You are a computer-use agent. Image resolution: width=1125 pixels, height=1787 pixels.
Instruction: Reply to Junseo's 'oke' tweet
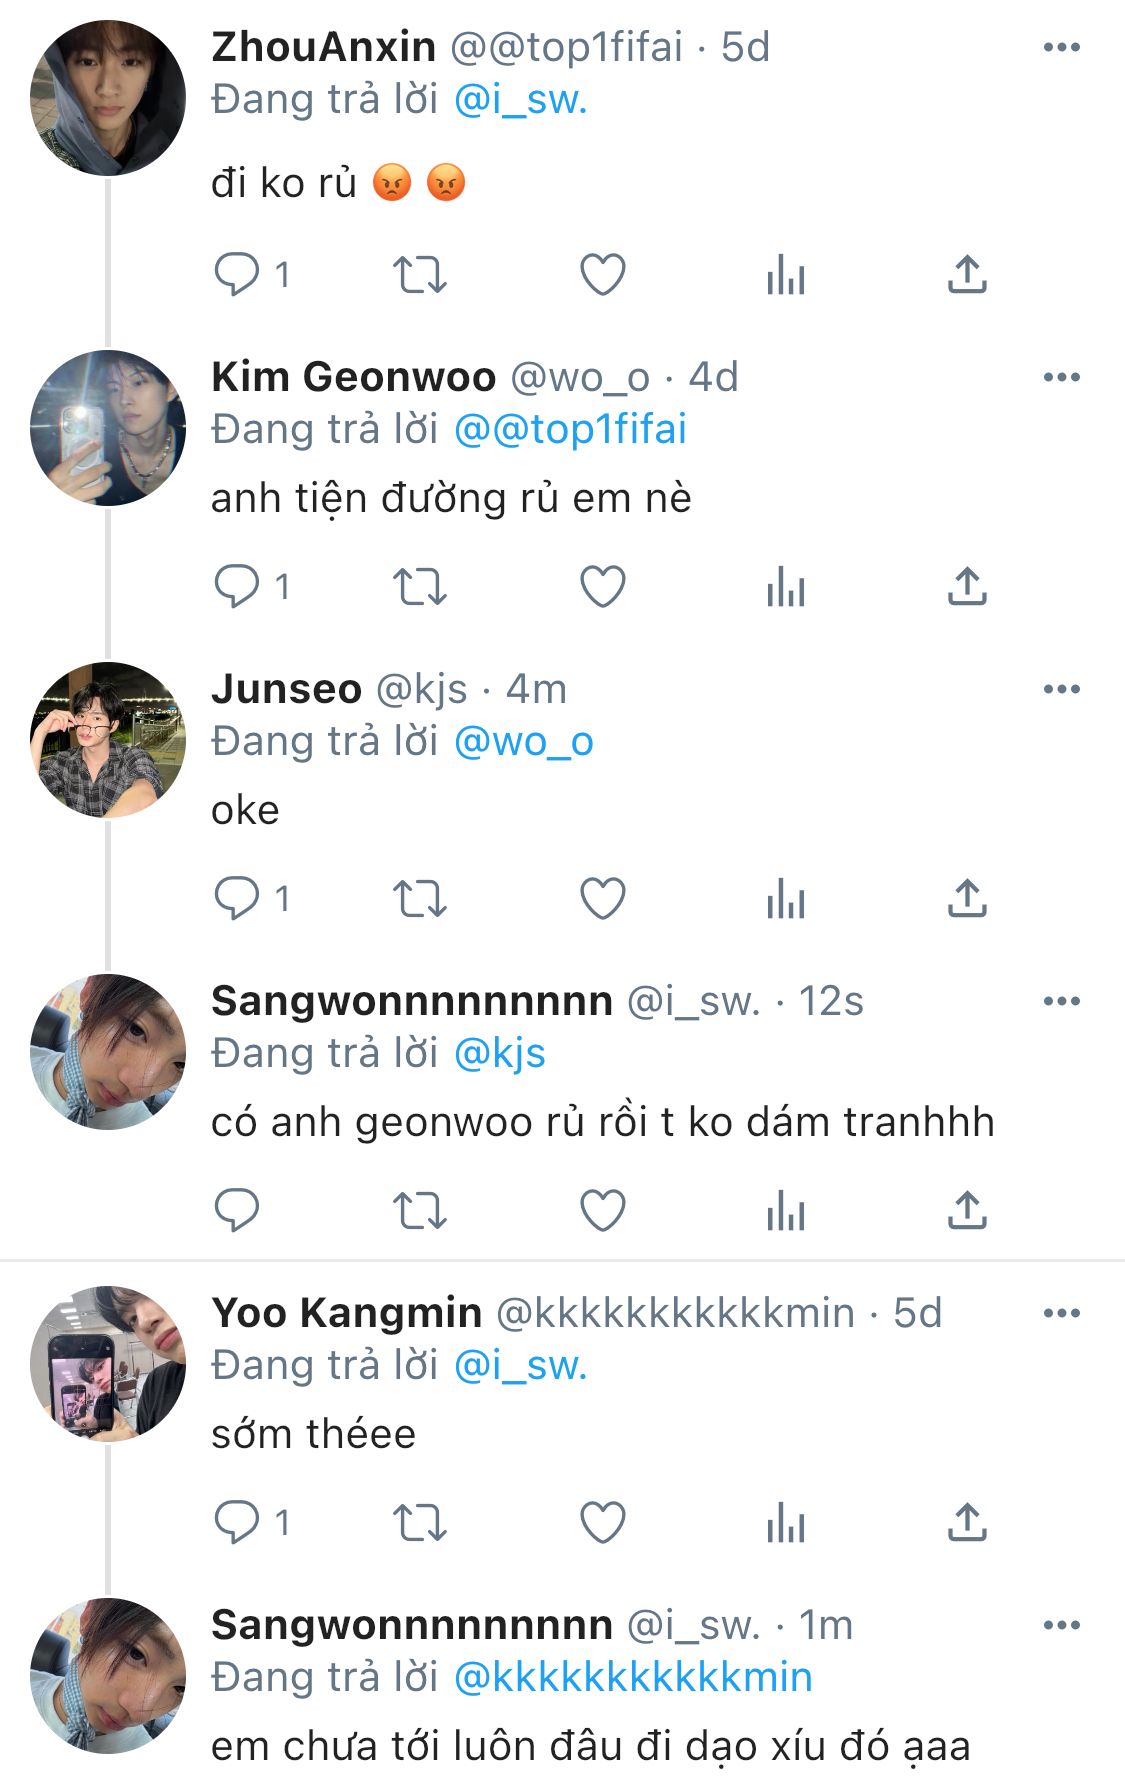point(237,898)
